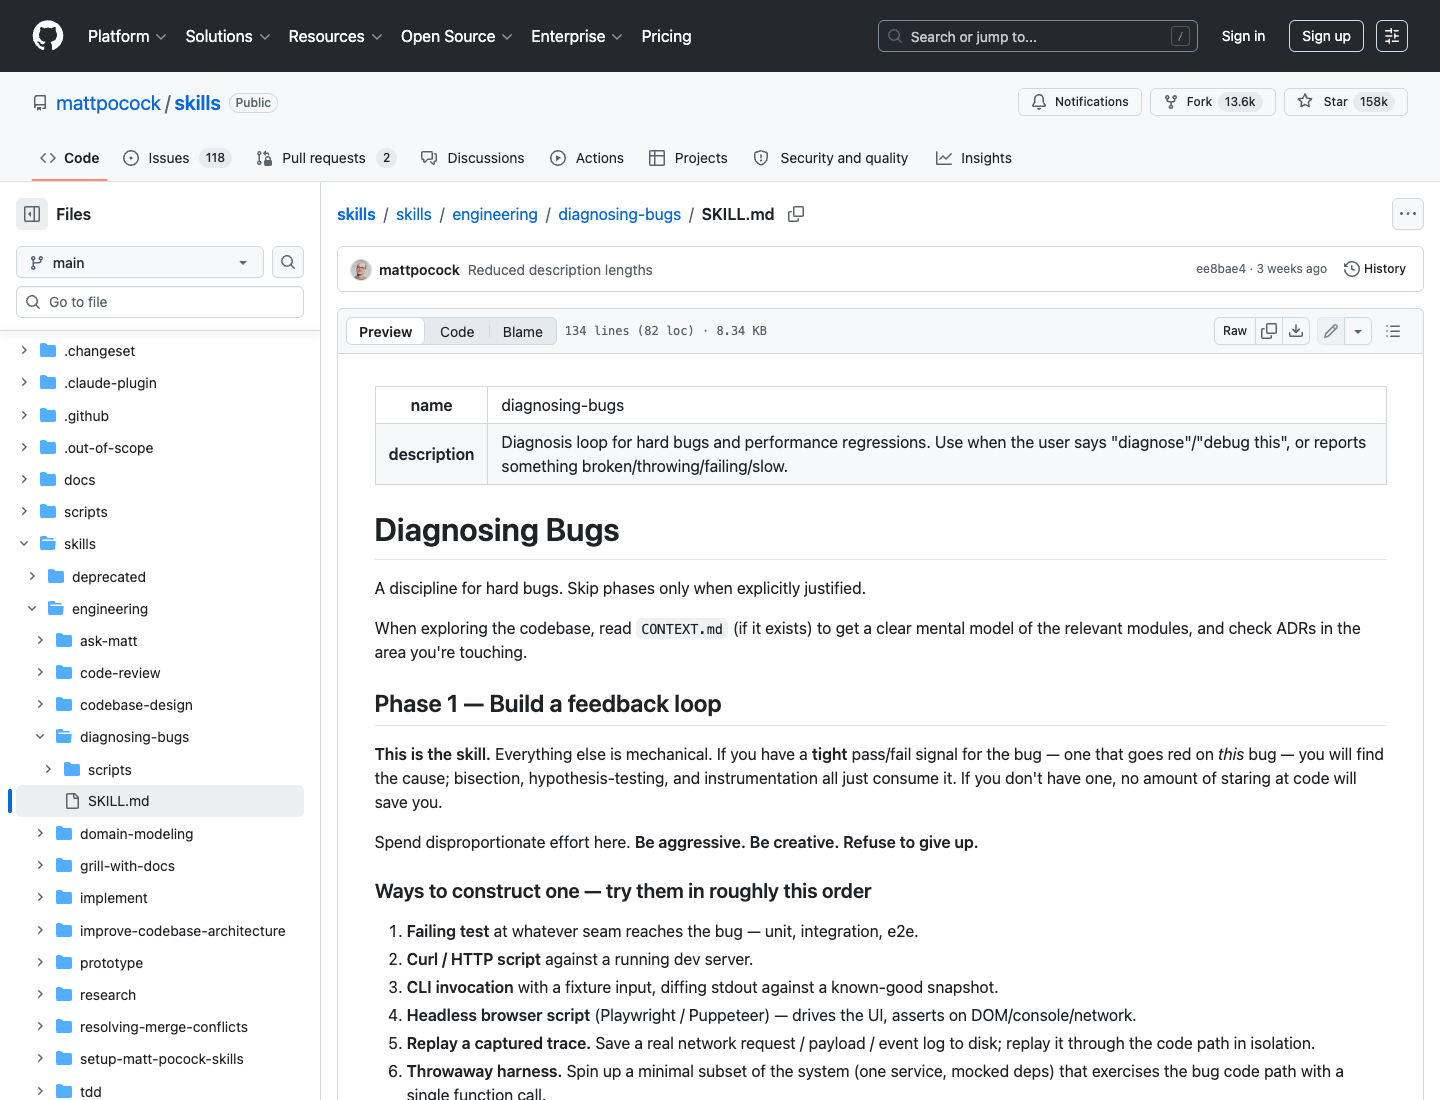Open diagnosing-bugs breadcrumb link
Screen dimensions: 1440x1100
tap(619, 214)
